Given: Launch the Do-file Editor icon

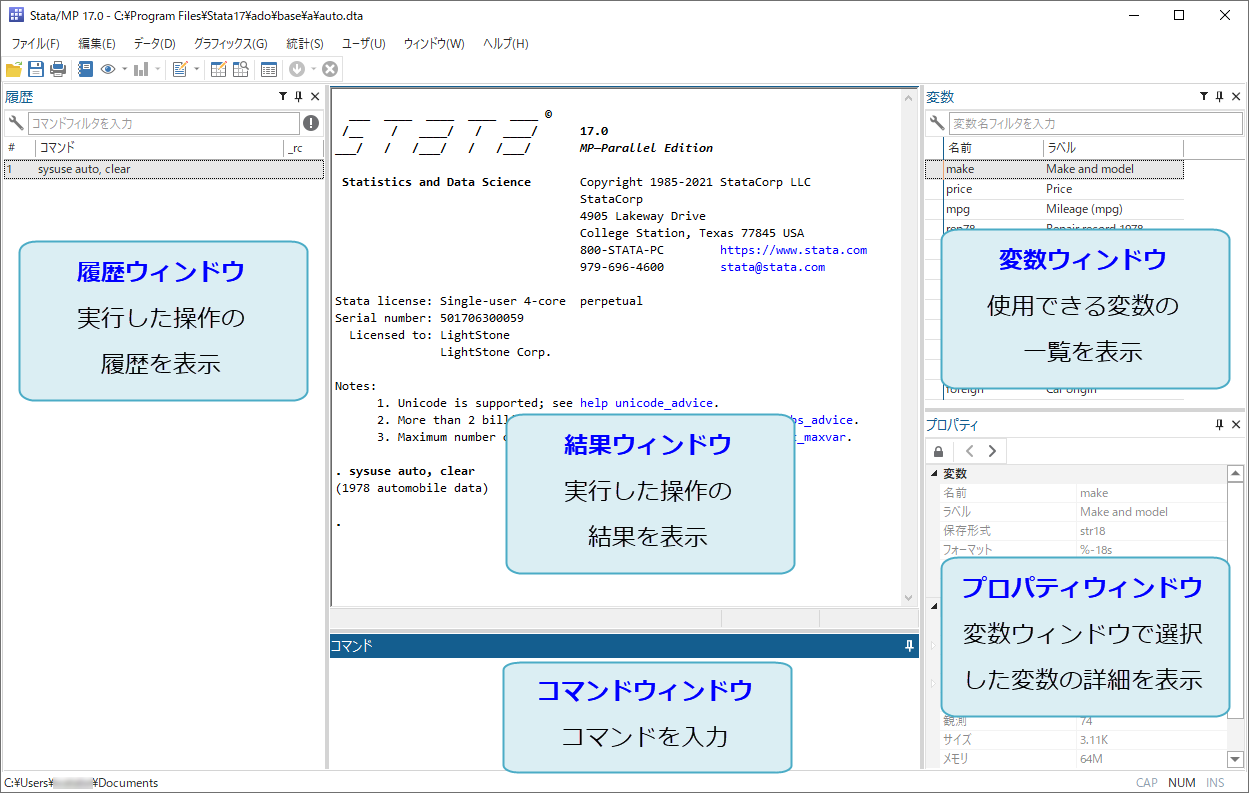Looking at the screenshot, I should (180, 69).
